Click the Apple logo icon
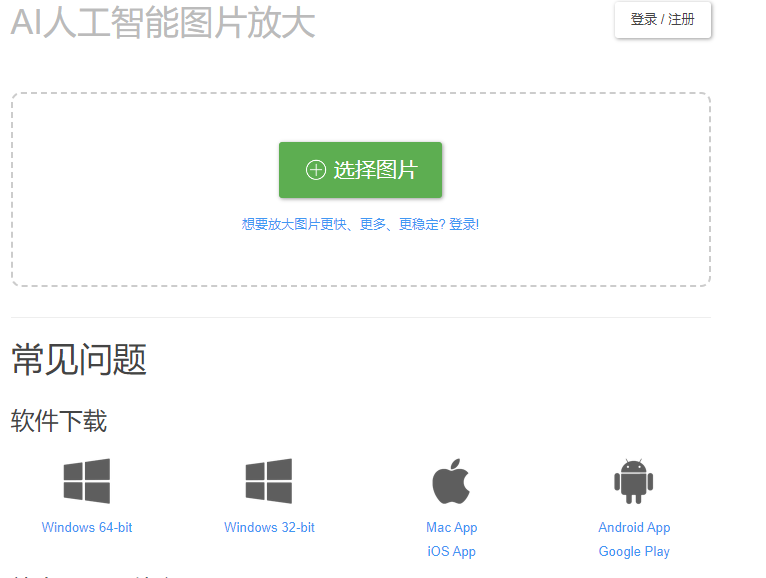 click(x=451, y=482)
